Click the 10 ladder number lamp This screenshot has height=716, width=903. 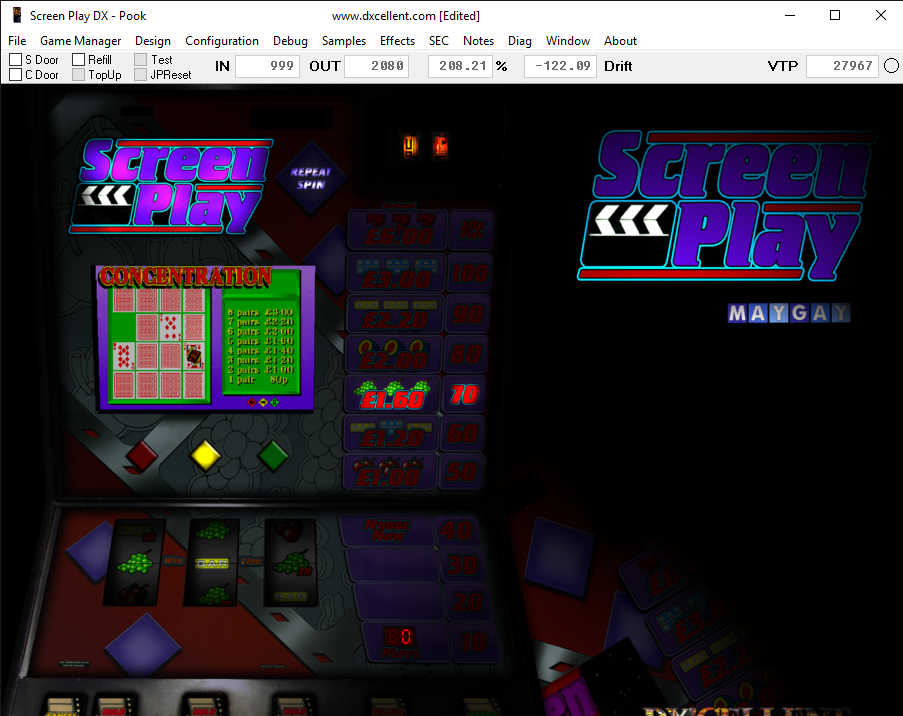(473, 642)
